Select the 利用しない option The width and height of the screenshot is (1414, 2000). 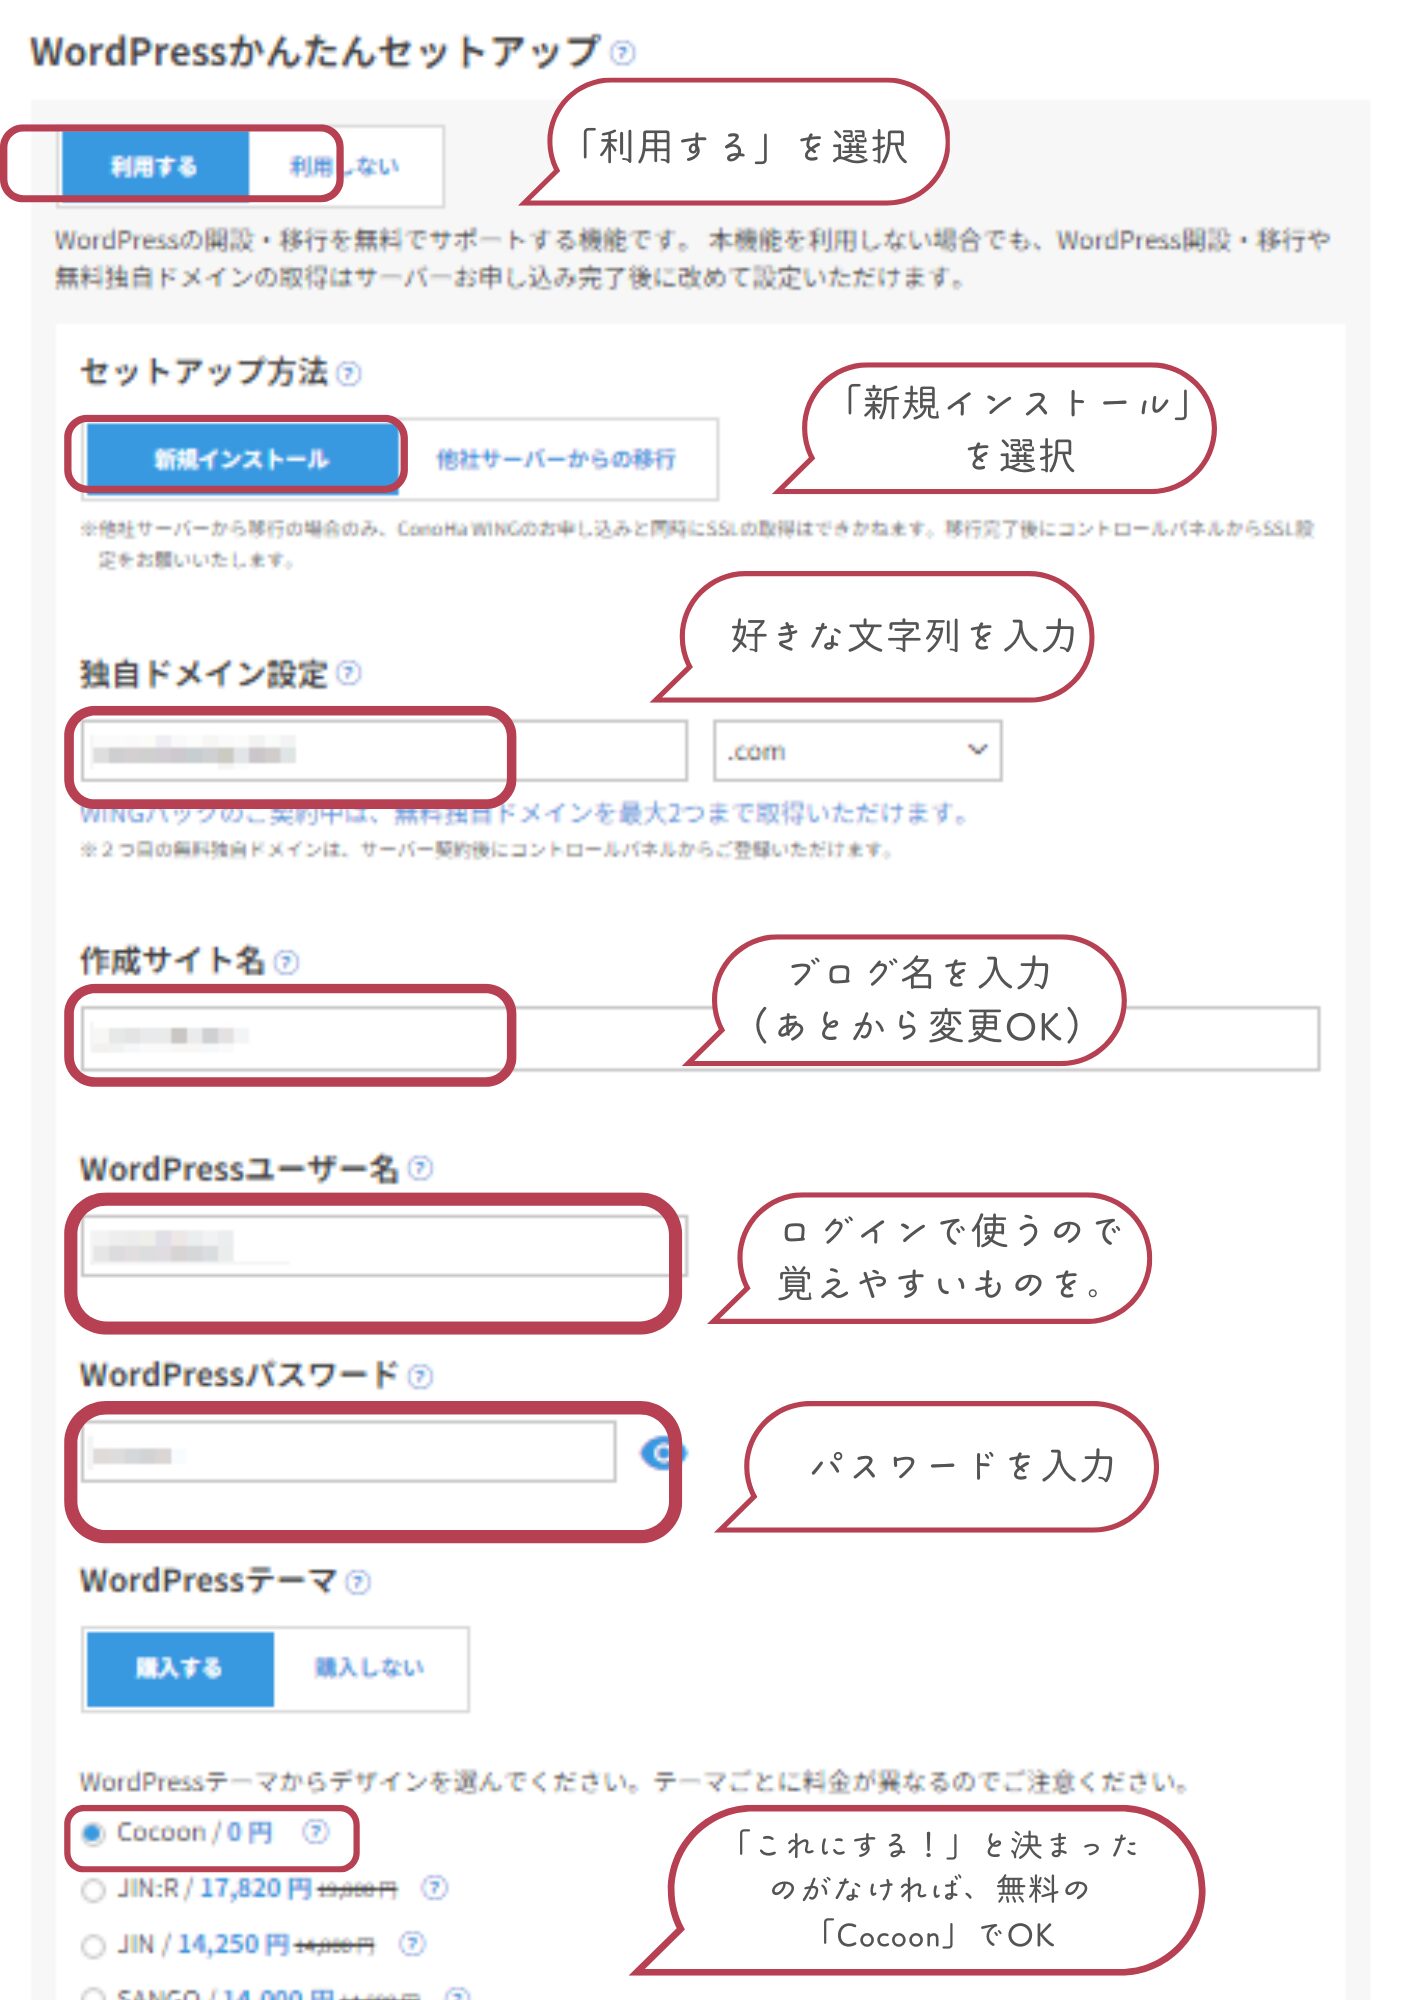[344, 166]
